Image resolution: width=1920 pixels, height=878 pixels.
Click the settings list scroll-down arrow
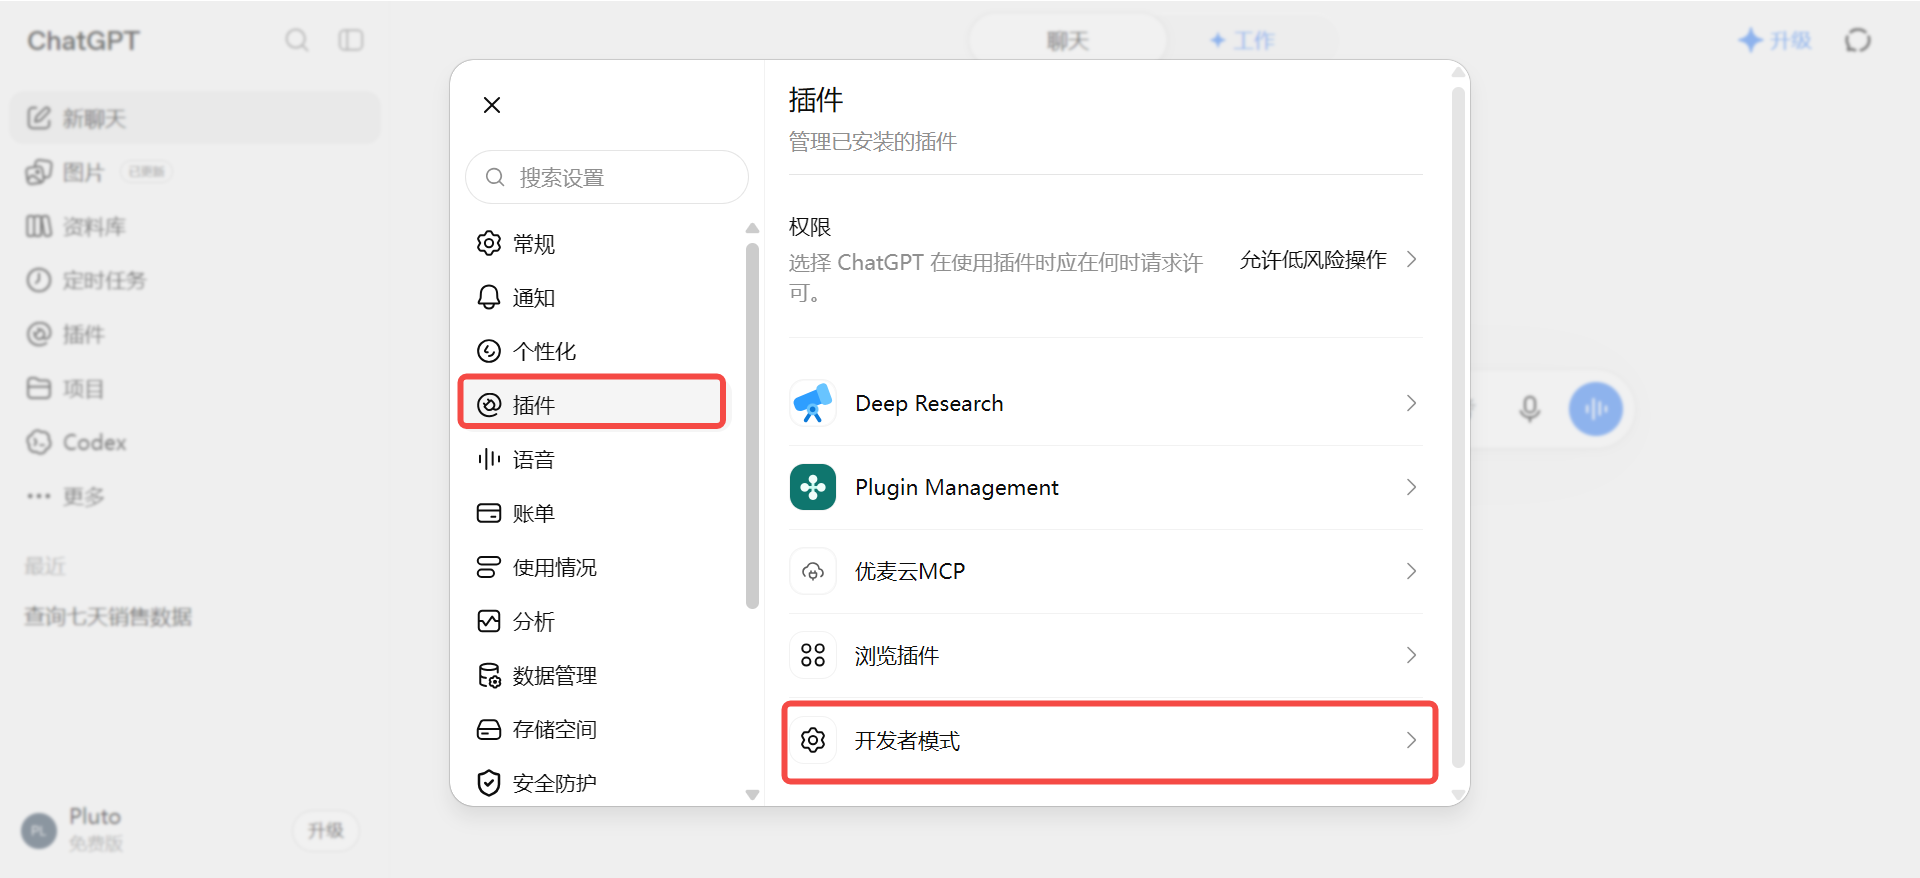(x=752, y=795)
